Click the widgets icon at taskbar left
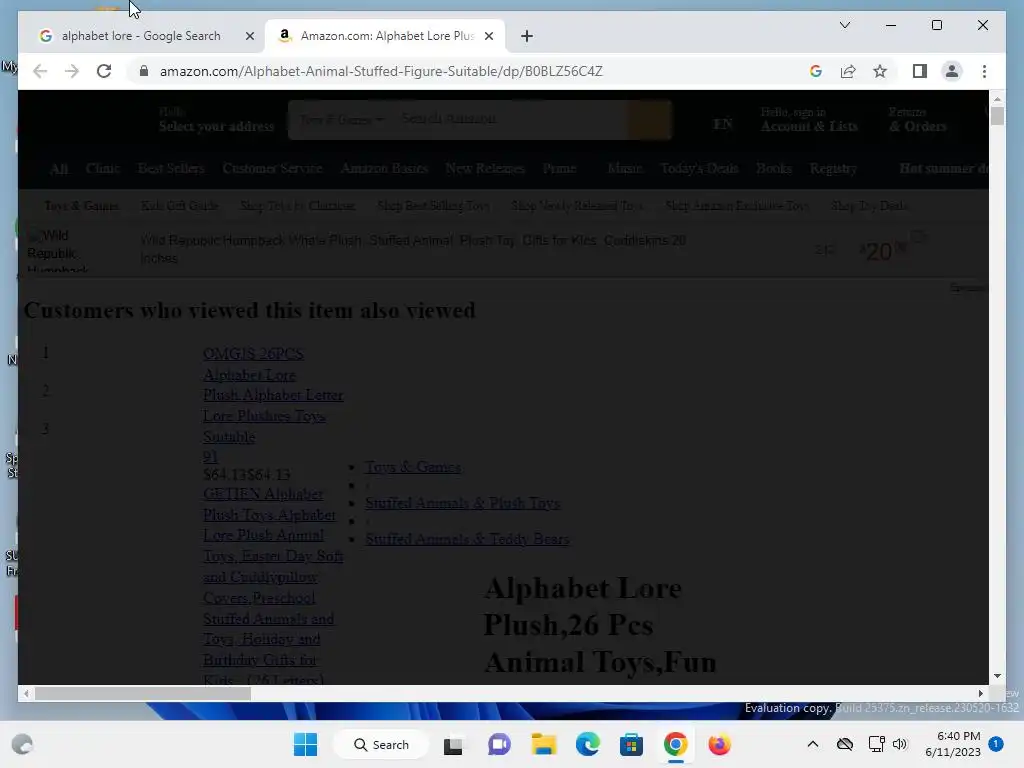 coord(22,744)
